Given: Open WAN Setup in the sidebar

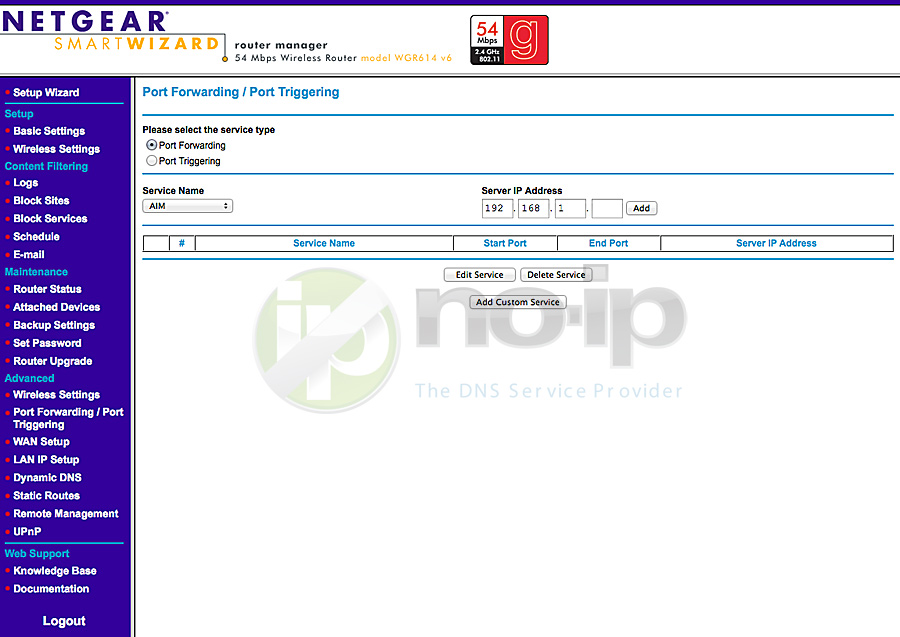Looking at the screenshot, I should coord(41,441).
